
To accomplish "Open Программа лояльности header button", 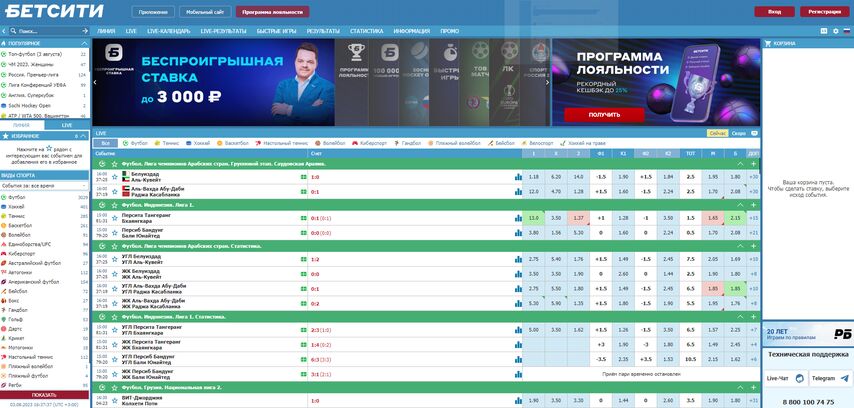I will coord(272,11).
